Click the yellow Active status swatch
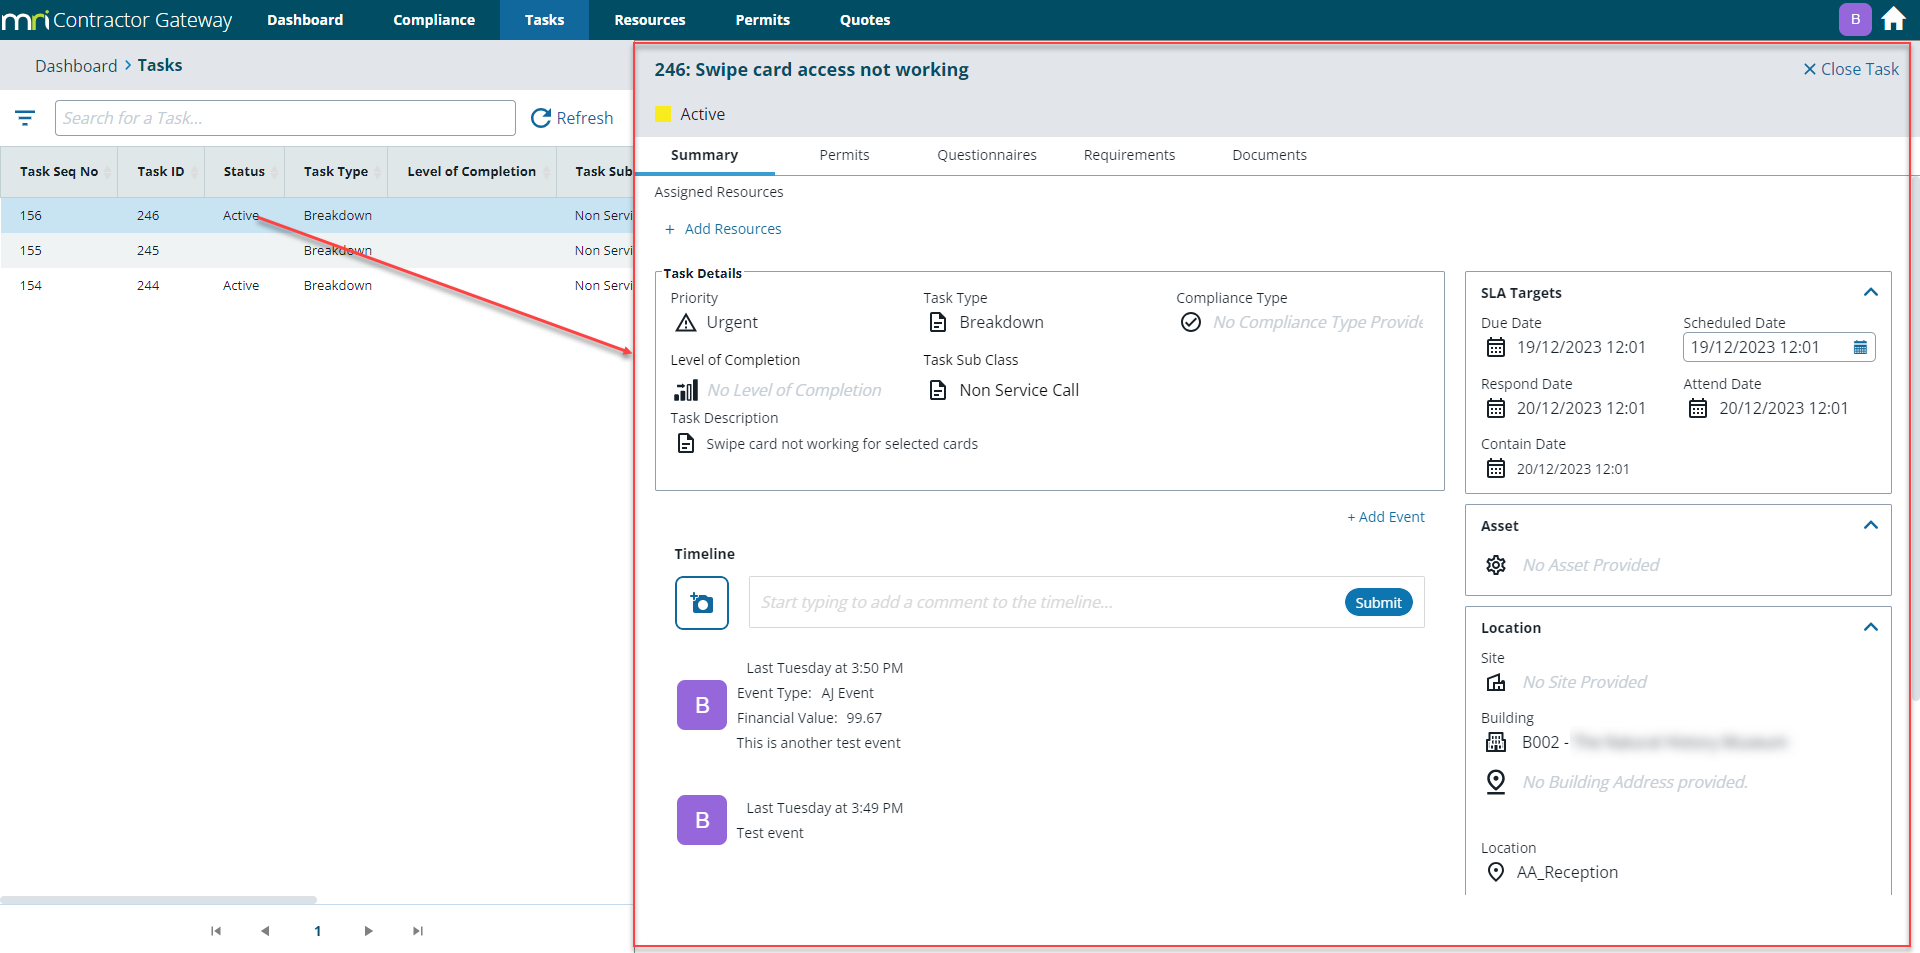Image resolution: width=1920 pixels, height=953 pixels. (663, 114)
